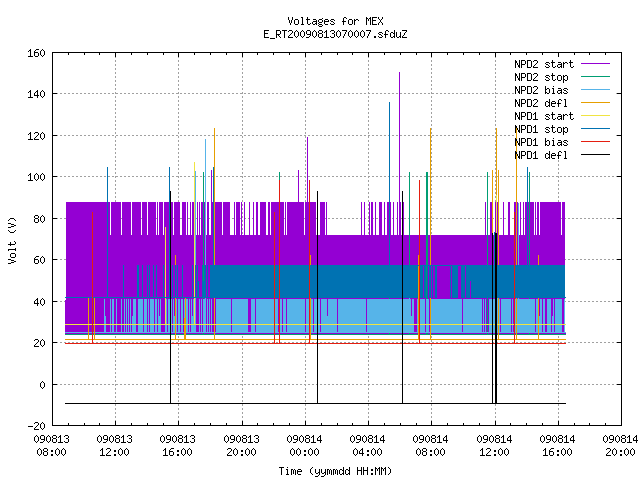Click the red NPD1 bias legend line
This screenshot has height=480, width=640.
tap(596, 142)
